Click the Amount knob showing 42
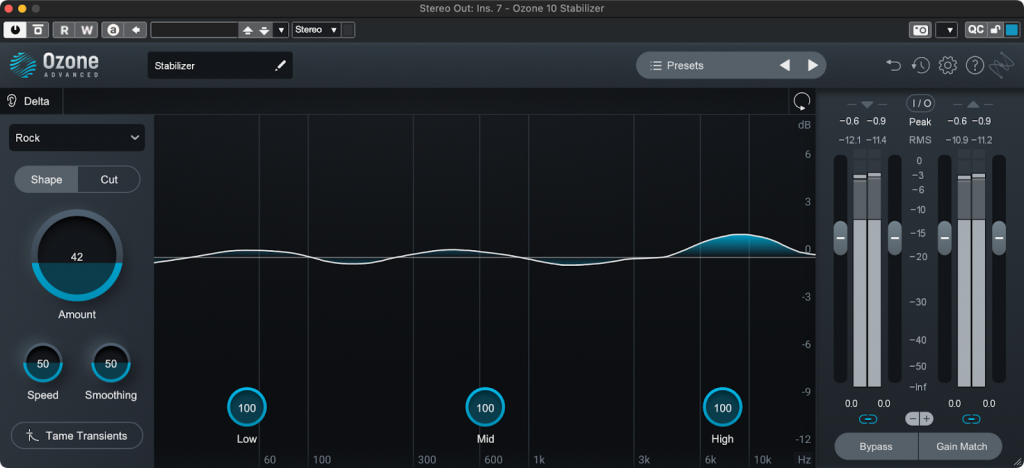This screenshot has width=1024, height=468. [x=77, y=255]
